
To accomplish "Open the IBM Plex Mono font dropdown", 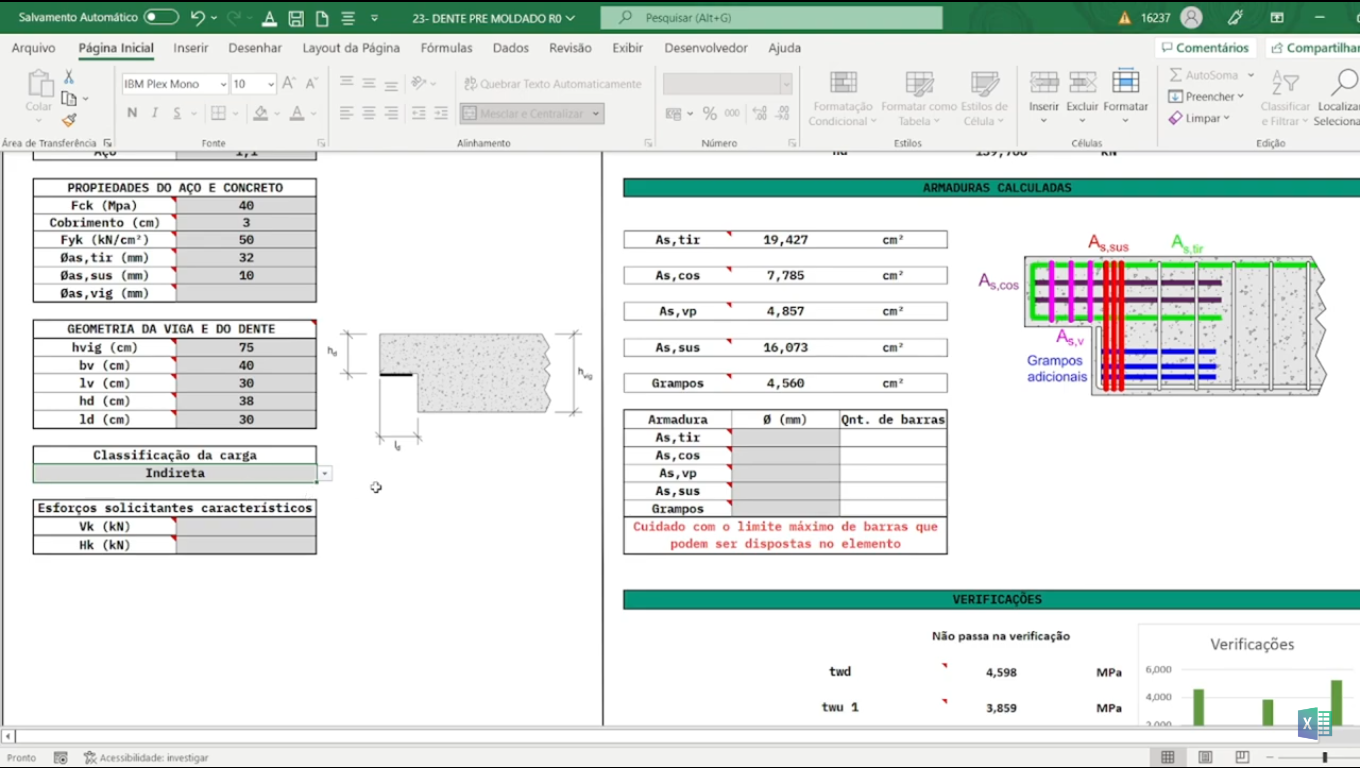I will 223,85.
